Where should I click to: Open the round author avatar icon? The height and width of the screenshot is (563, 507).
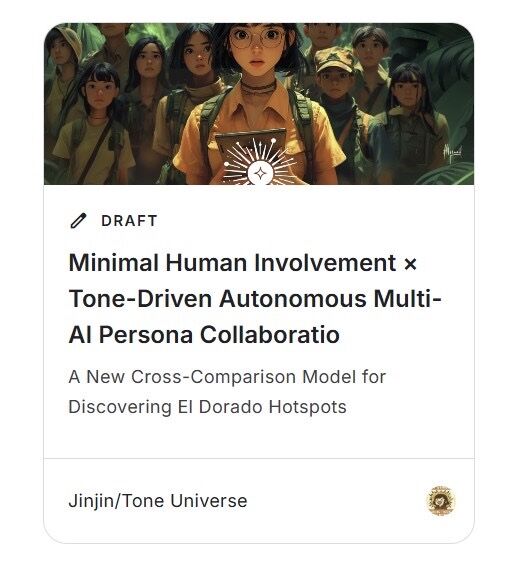[x=441, y=501]
